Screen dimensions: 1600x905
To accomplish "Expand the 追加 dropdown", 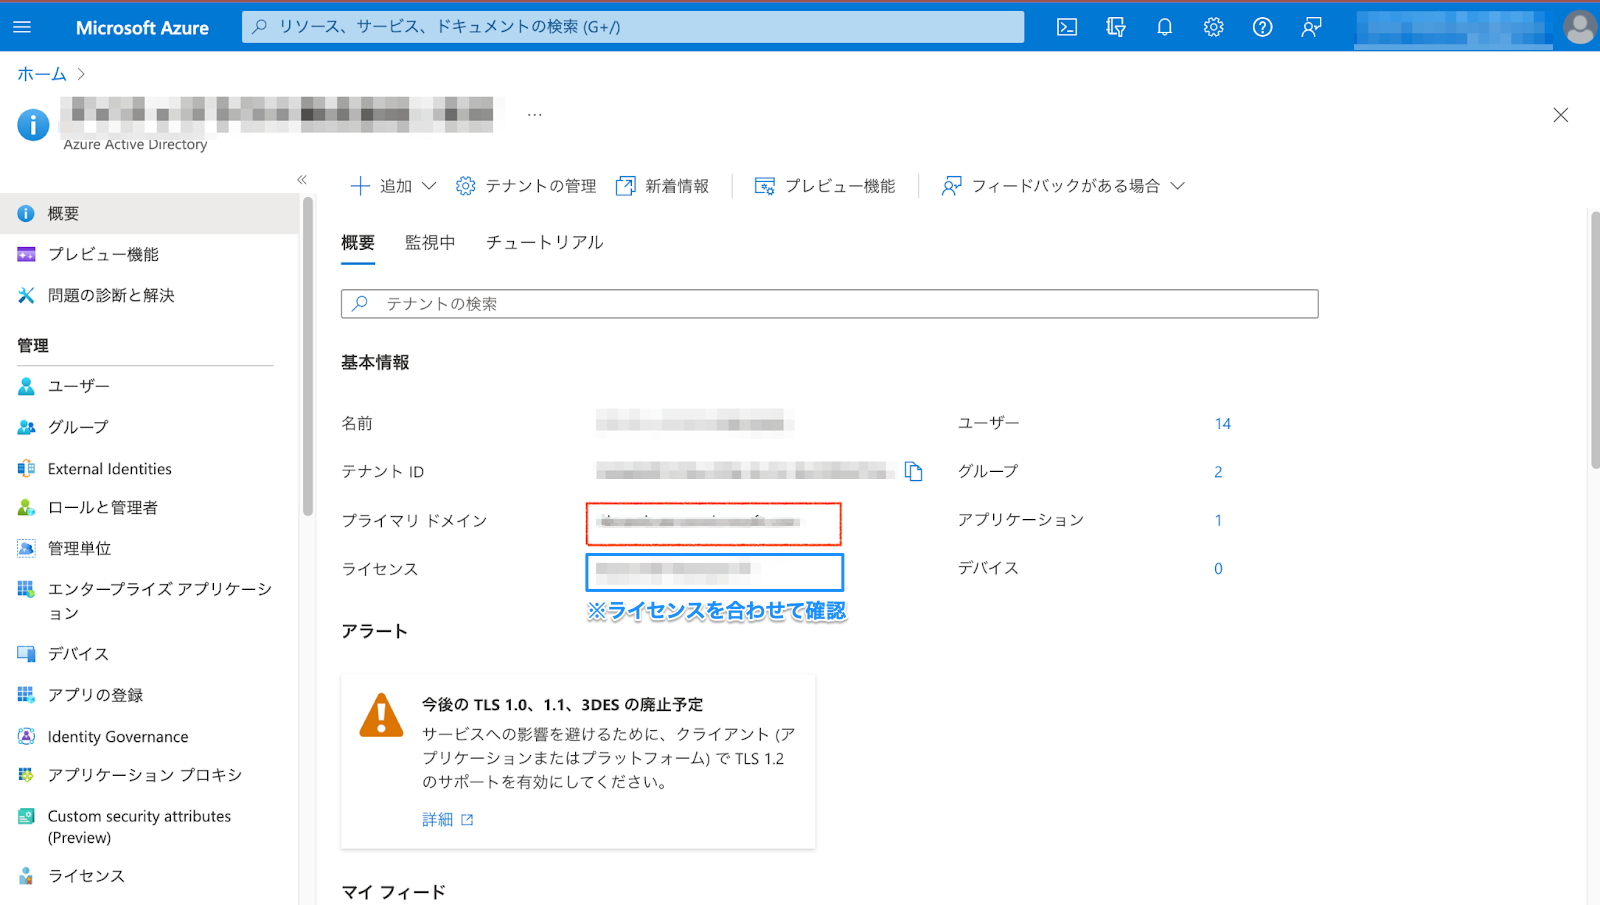I will (394, 186).
